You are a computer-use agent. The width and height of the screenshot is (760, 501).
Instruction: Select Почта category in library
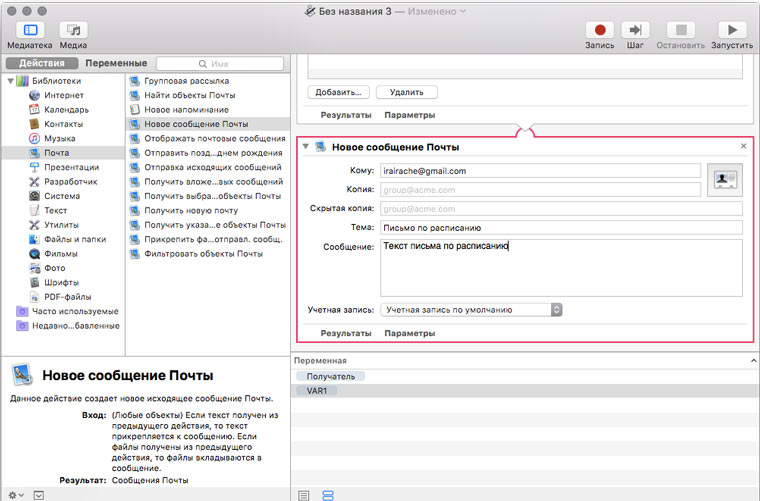(x=56, y=153)
